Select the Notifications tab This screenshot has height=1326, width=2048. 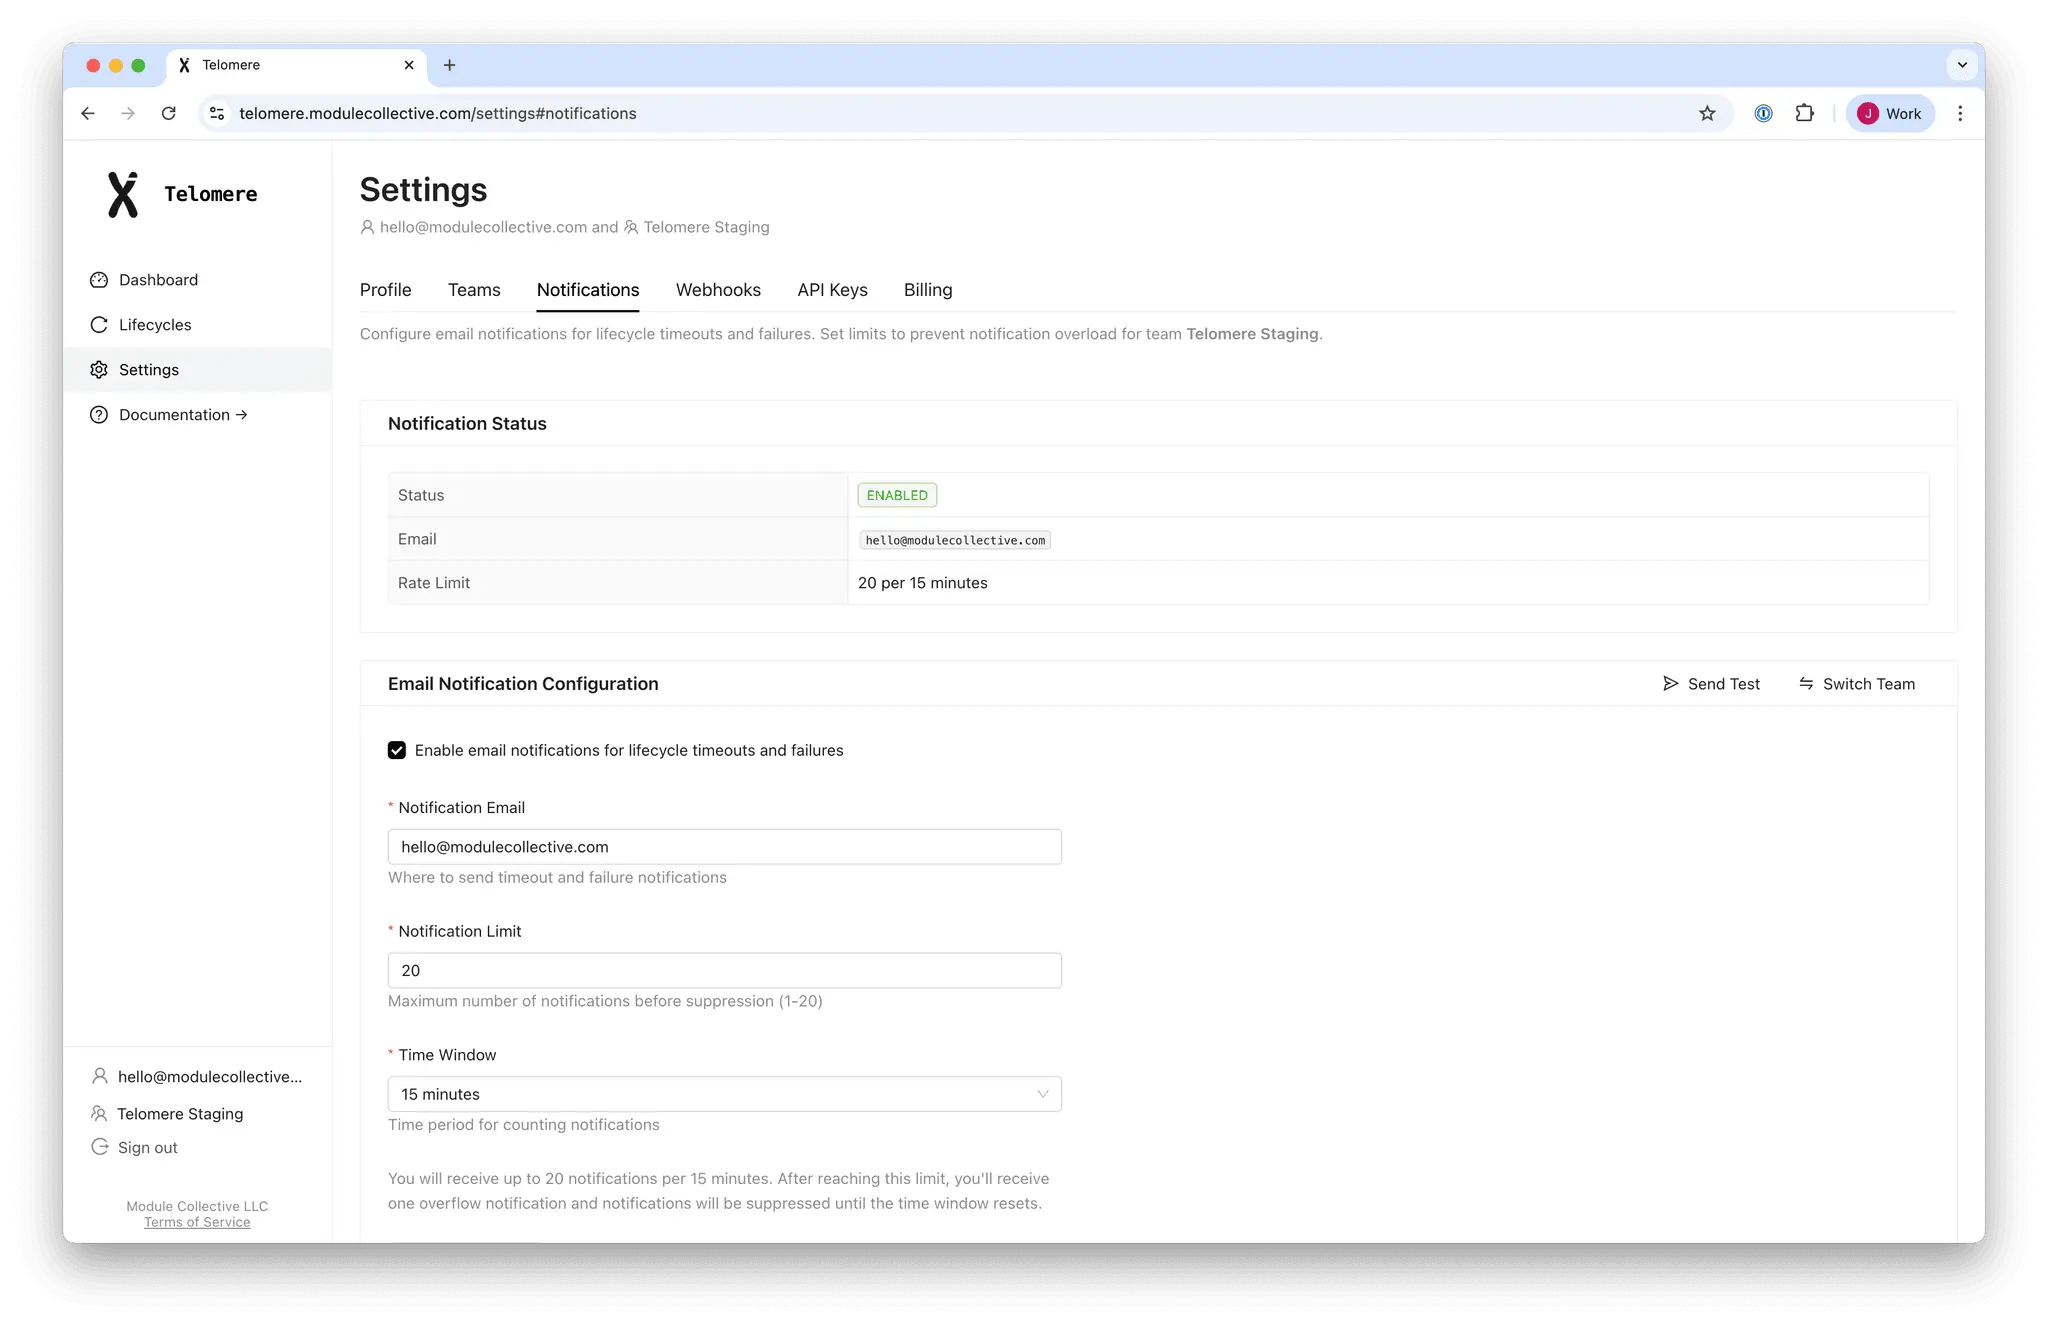[588, 290]
